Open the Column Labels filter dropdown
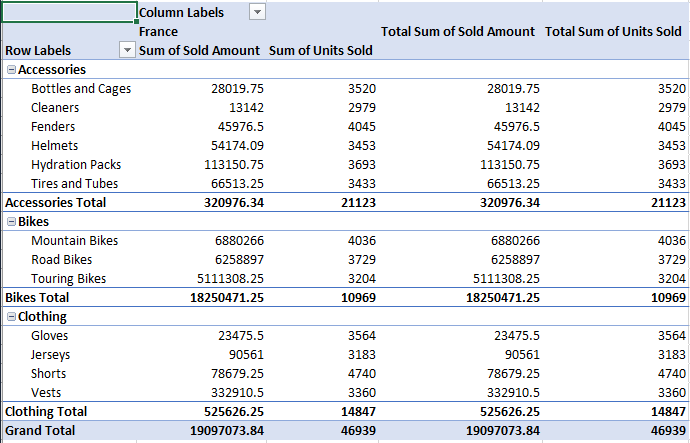The height and width of the screenshot is (443, 690). click(257, 12)
